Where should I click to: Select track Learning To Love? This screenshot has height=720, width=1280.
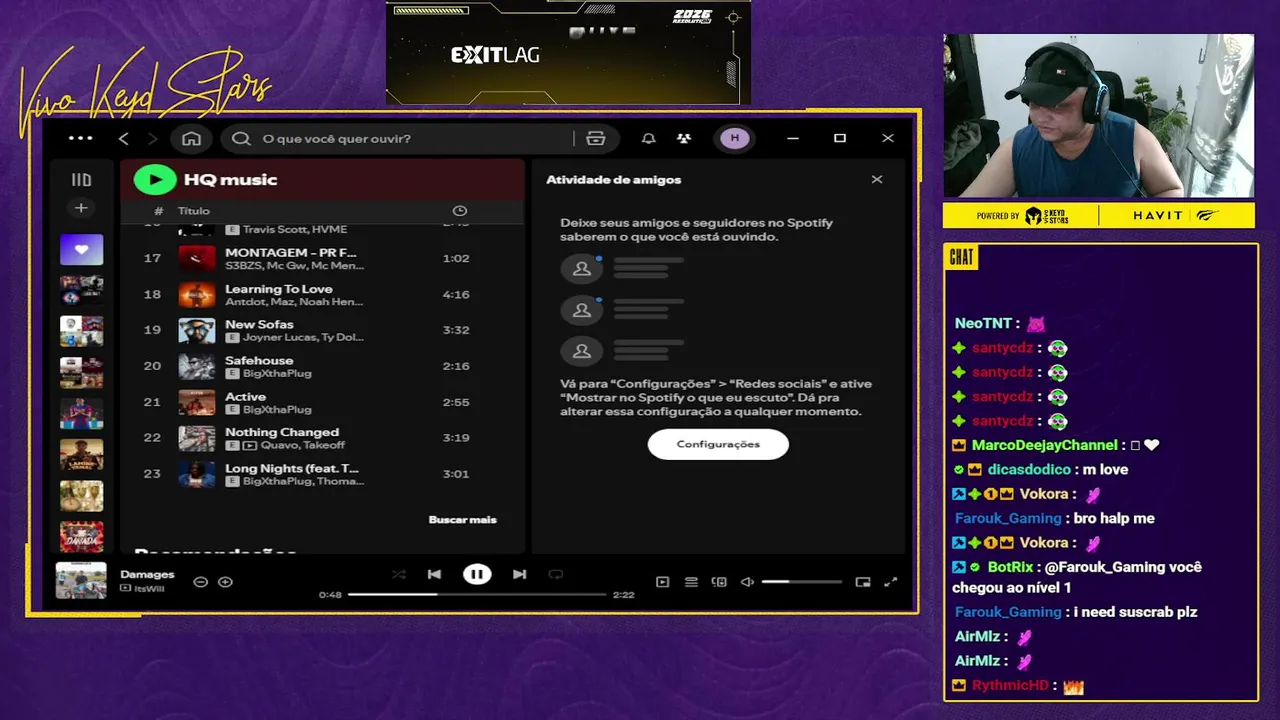[320, 294]
